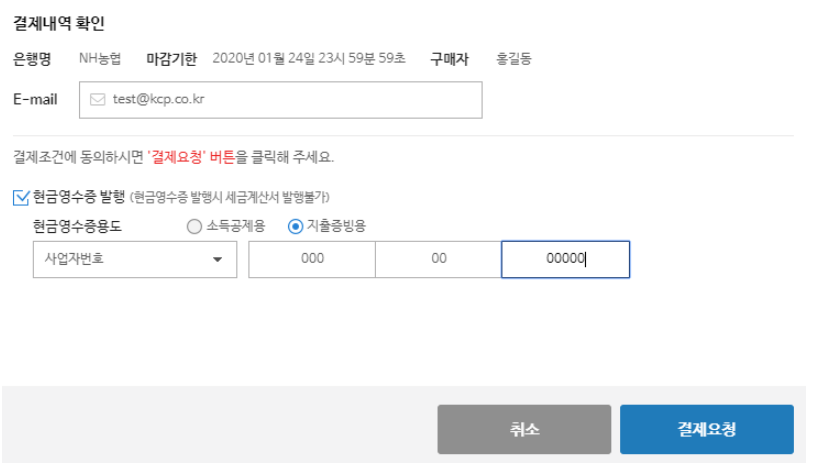Click the E-mail field label

coord(35,100)
